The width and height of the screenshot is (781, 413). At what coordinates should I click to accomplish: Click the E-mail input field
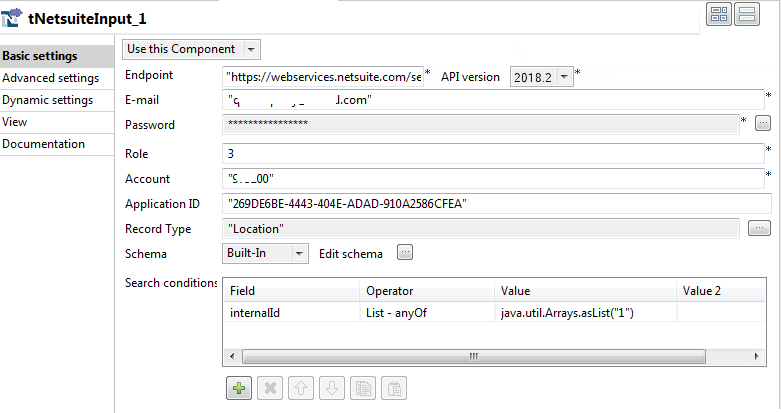pyautogui.click(x=493, y=100)
